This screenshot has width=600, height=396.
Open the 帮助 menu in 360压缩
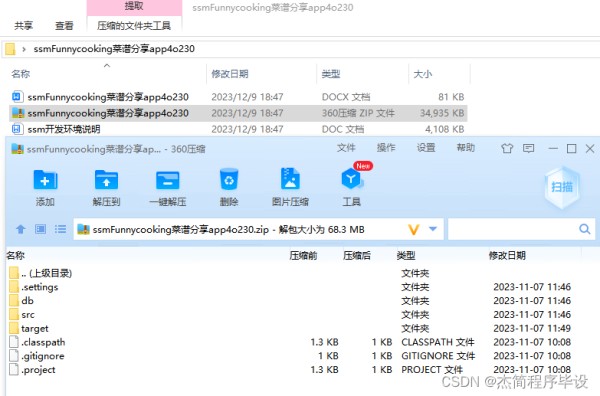pos(466,148)
